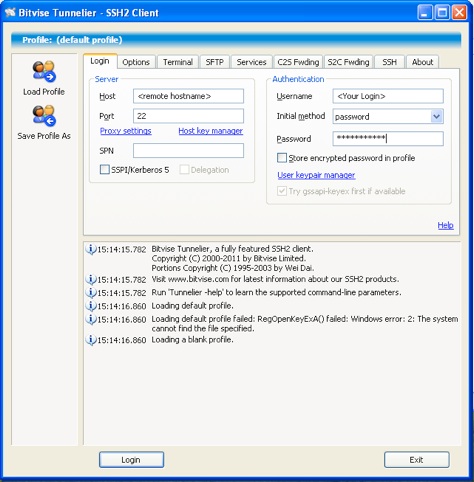The width and height of the screenshot is (474, 482).
Task: Select the S2C Fwding tab
Action: tap(348, 62)
